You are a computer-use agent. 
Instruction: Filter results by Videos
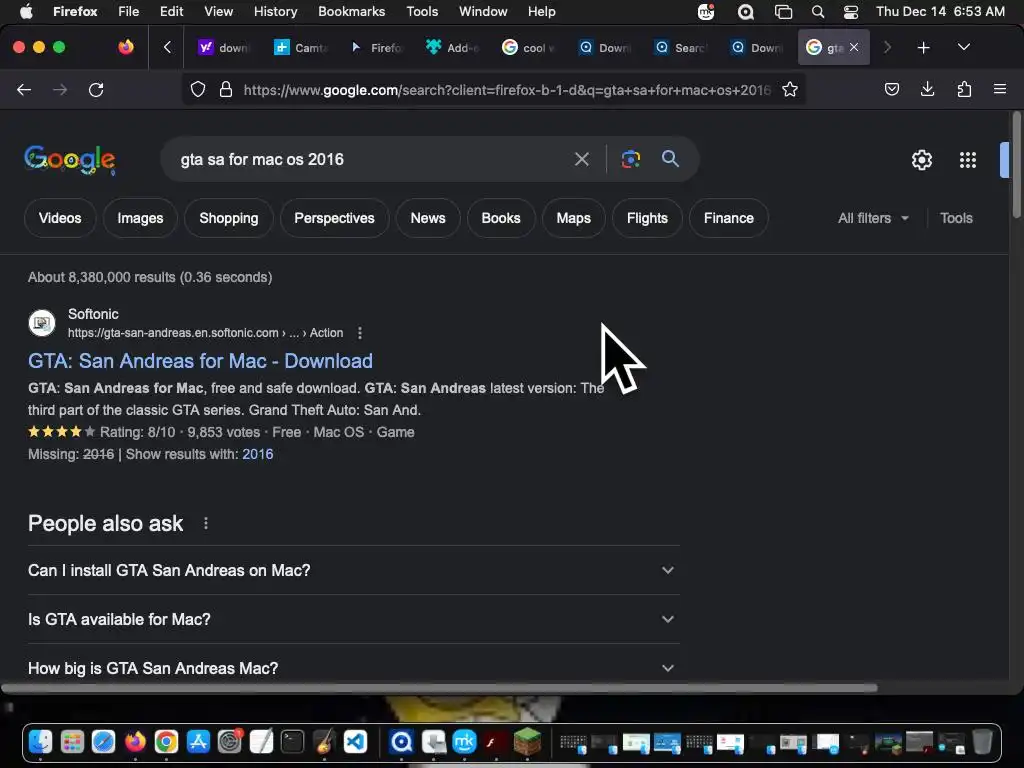(60, 218)
